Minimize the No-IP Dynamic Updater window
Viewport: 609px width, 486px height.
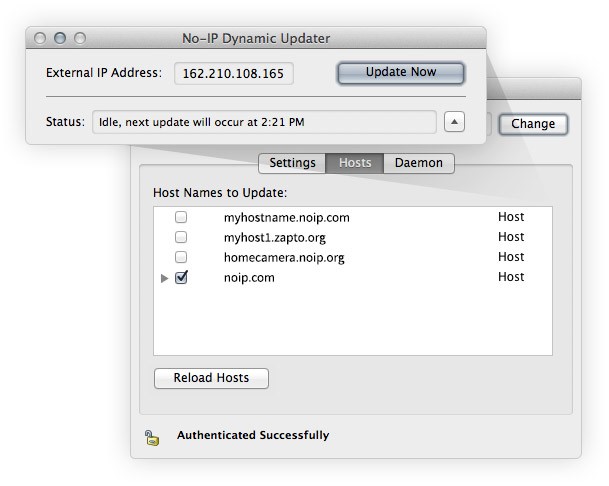click(60, 38)
